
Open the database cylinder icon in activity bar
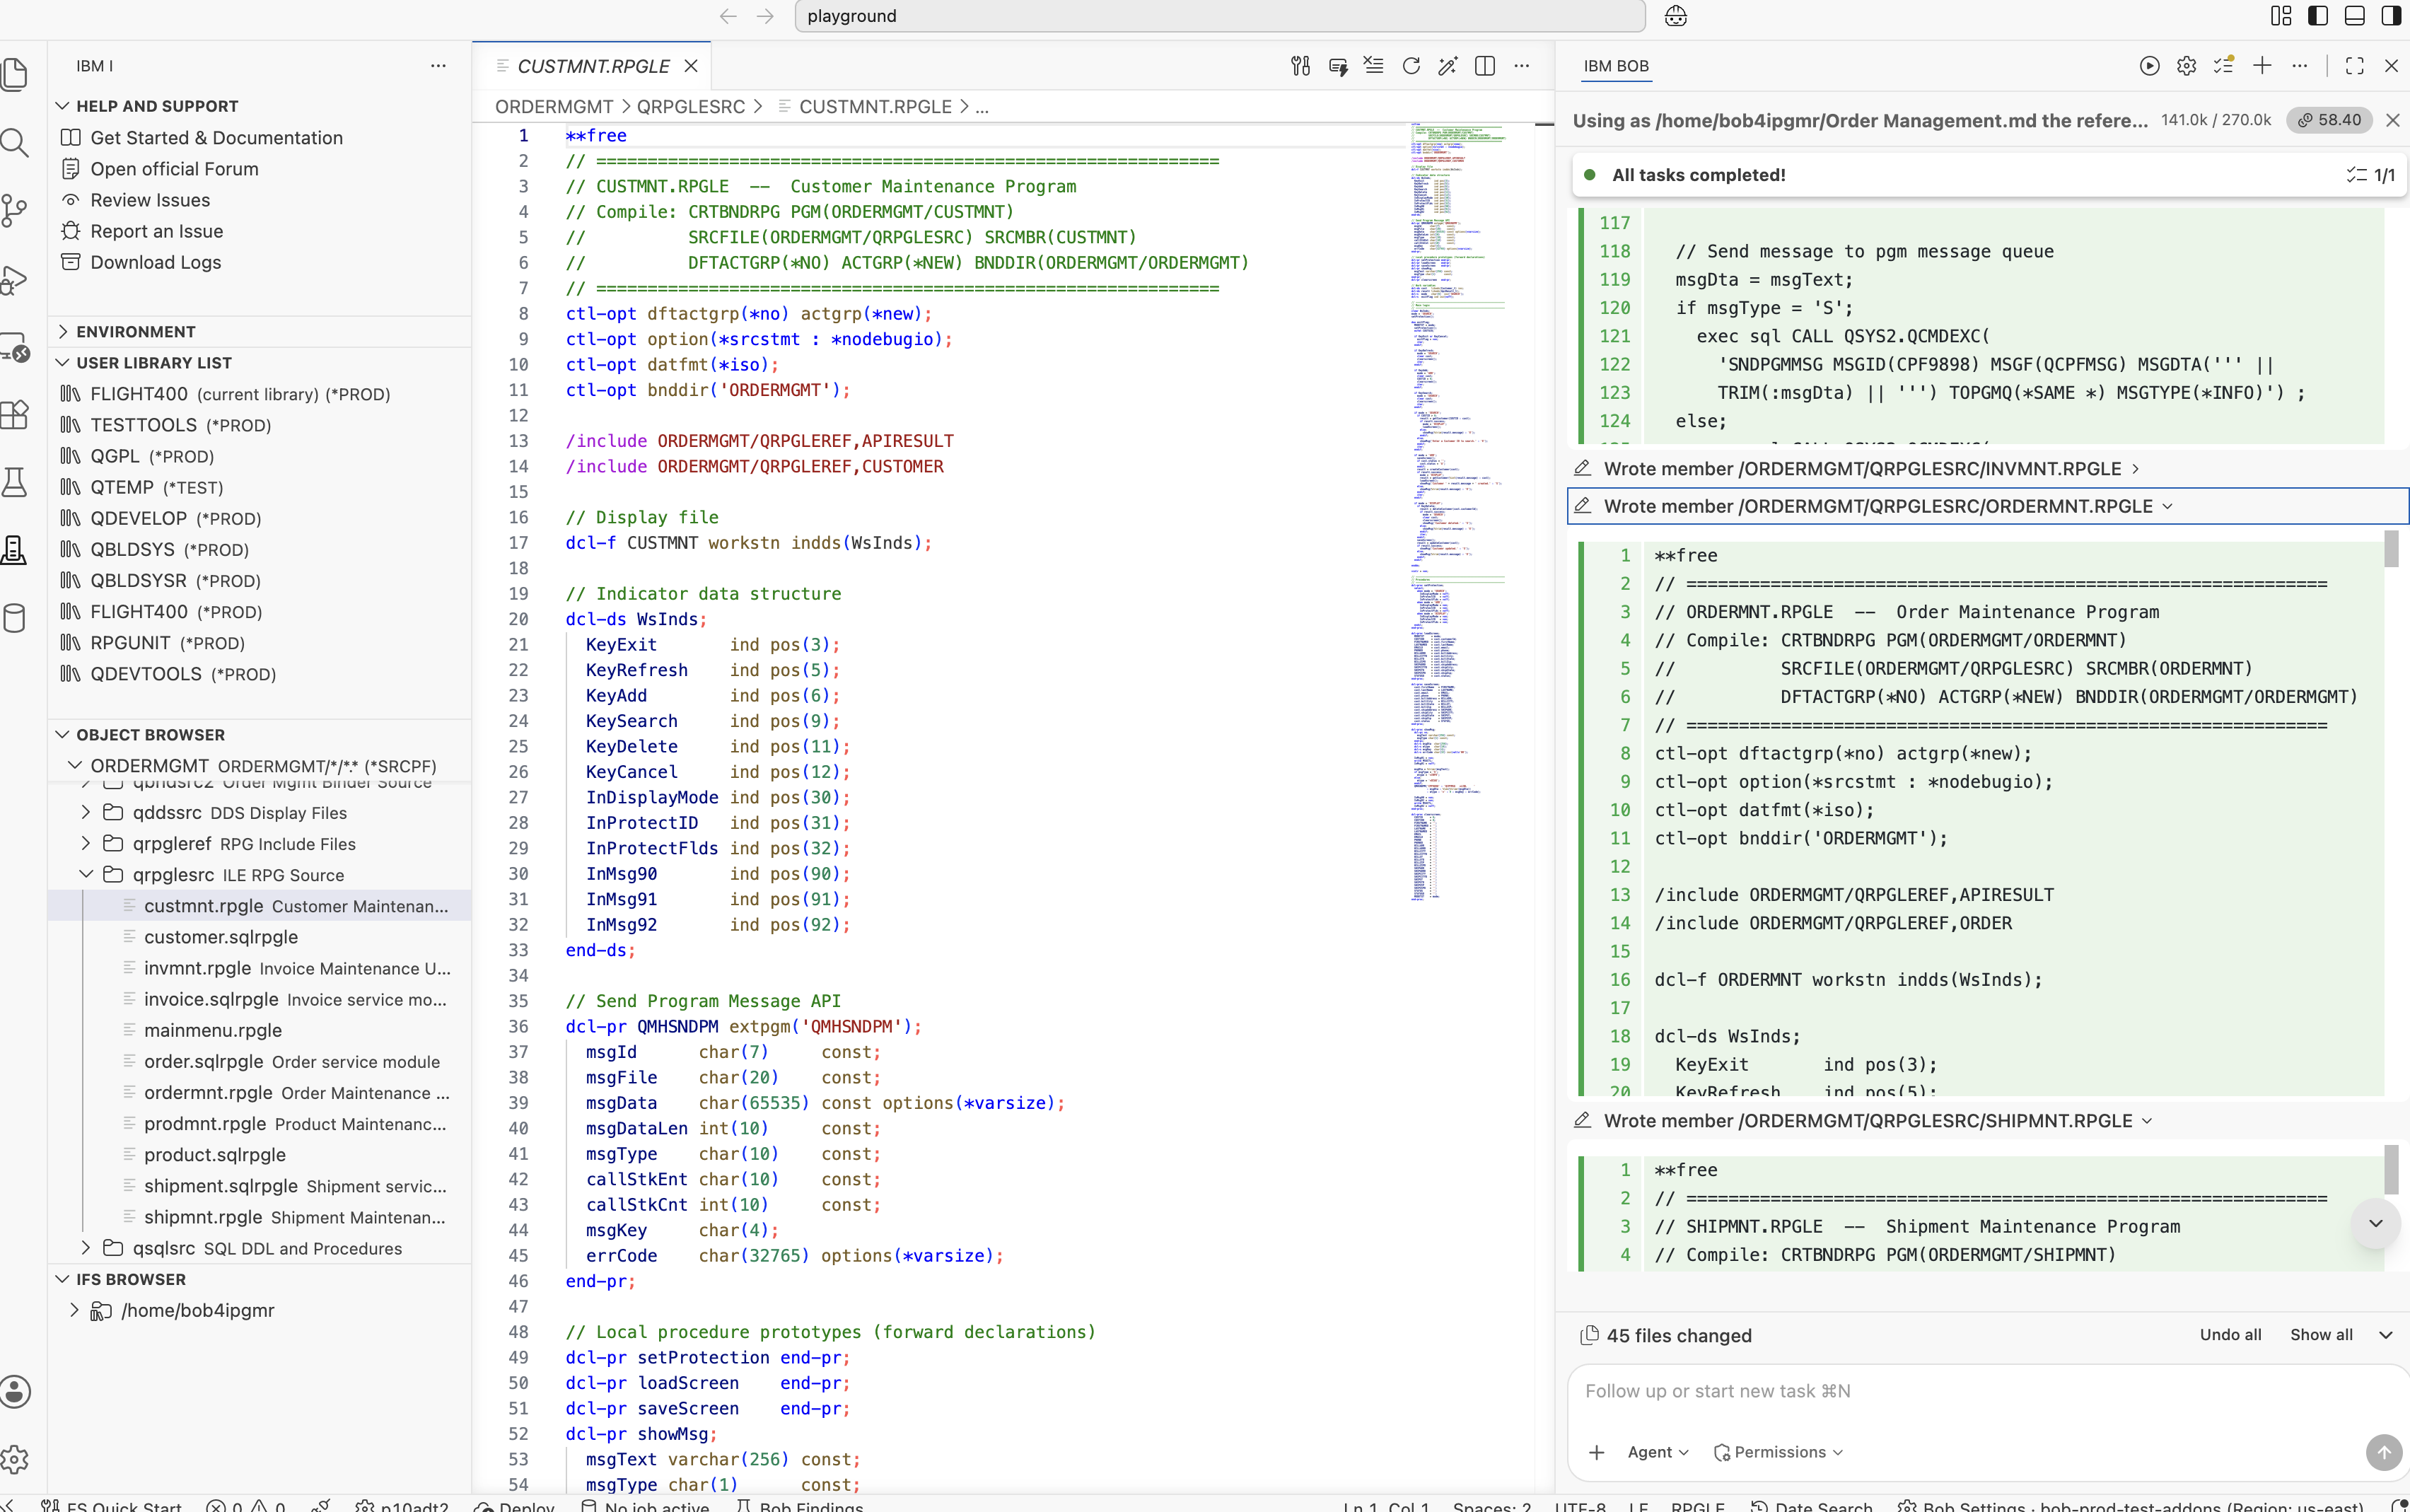pyautogui.click(x=14, y=618)
